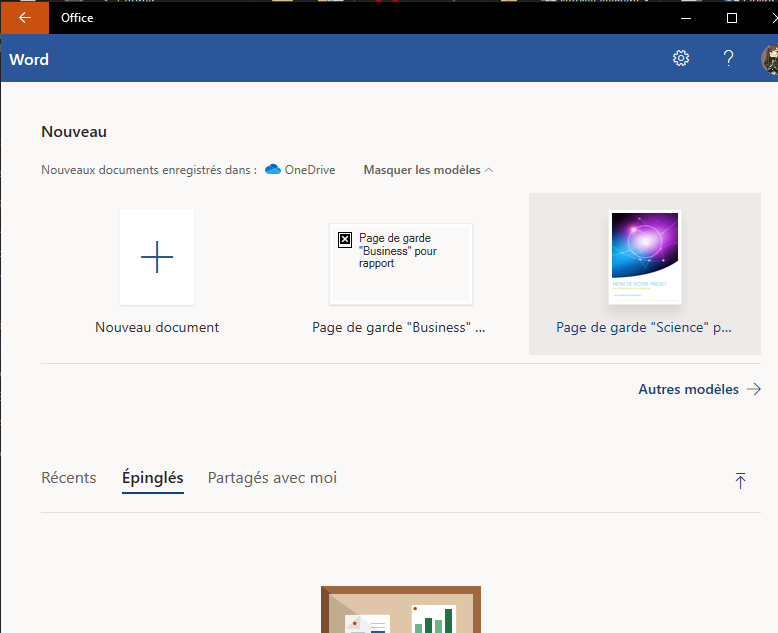Click the Page de garde "Science" label
The image size is (778, 633).
tap(644, 327)
